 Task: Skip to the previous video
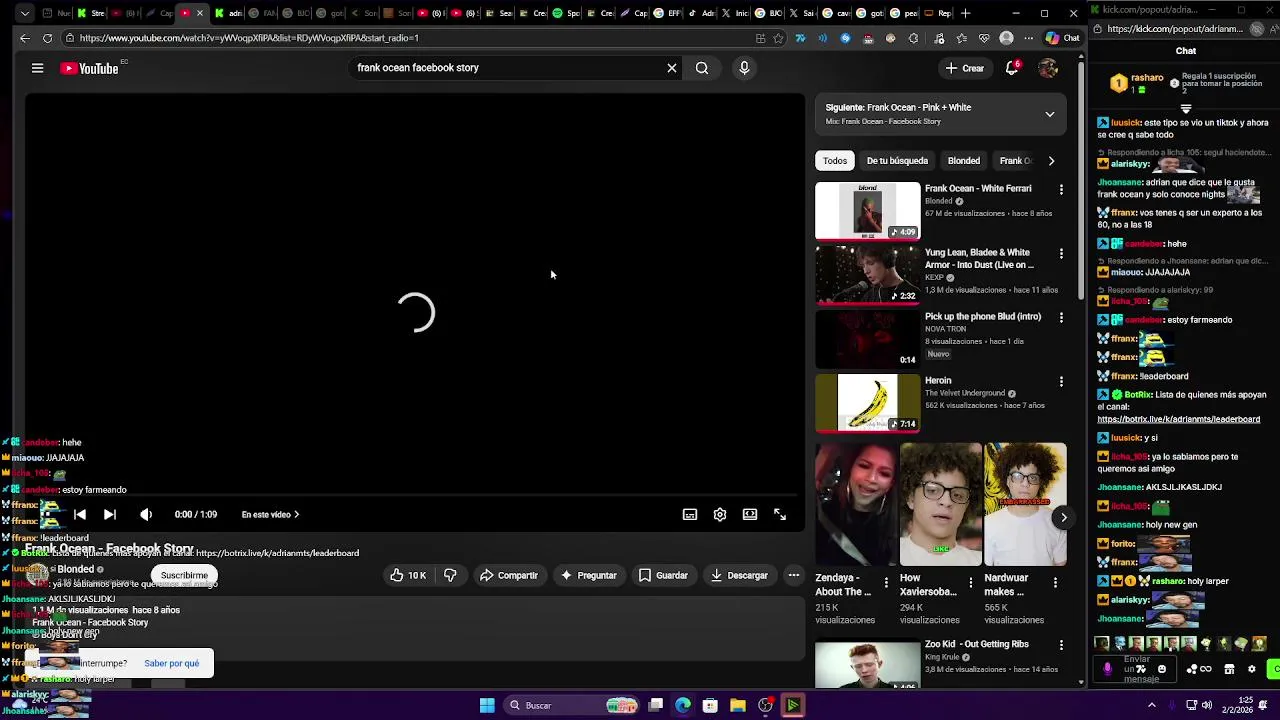pos(80,514)
